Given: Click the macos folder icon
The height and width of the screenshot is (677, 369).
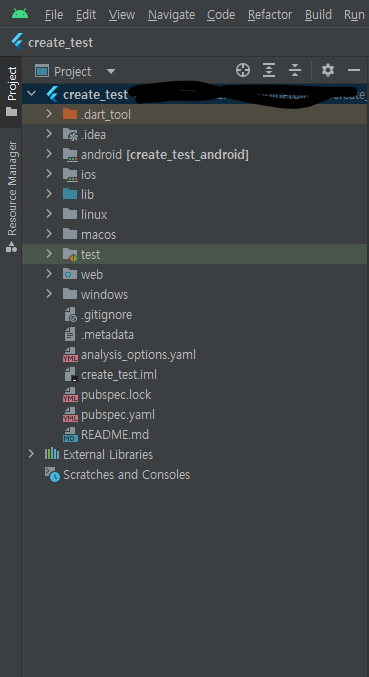Looking at the screenshot, I should click(x=69, y=234).
